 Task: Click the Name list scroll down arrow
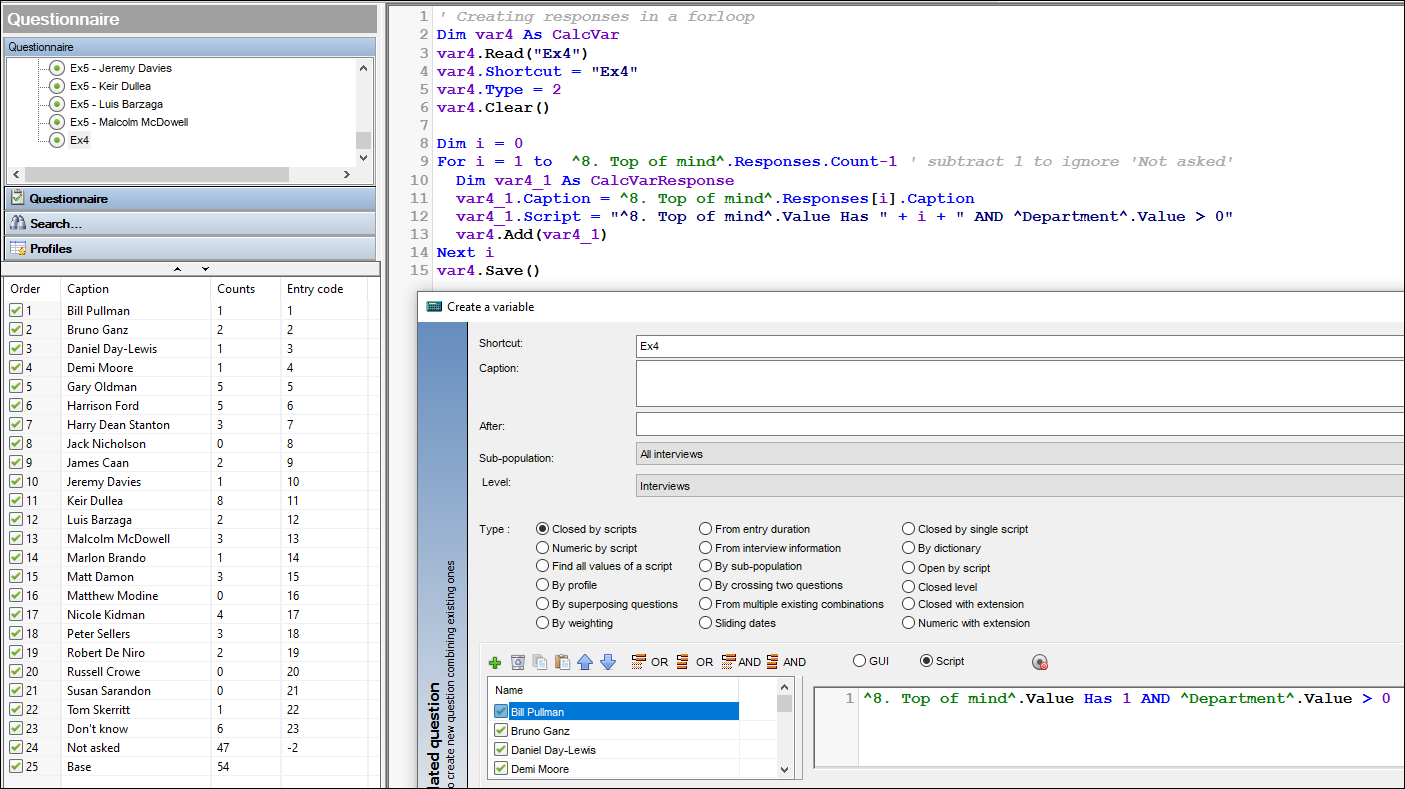[x=785, y=771]
